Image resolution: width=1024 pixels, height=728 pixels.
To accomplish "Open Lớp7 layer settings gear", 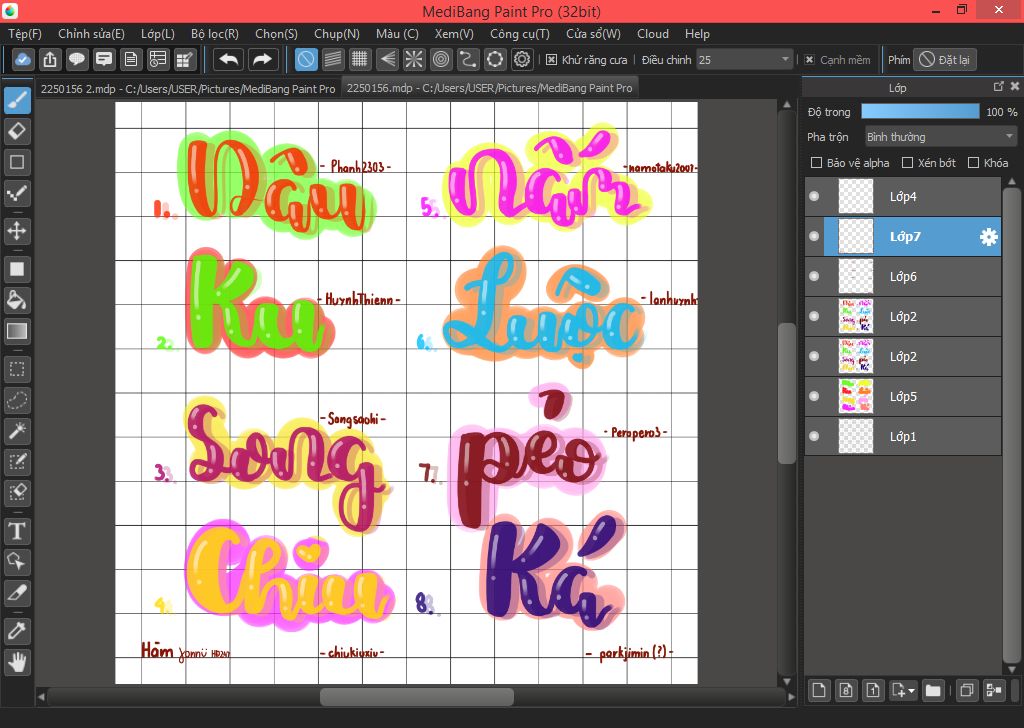I will pyautogui.click(x=989, y=236).
